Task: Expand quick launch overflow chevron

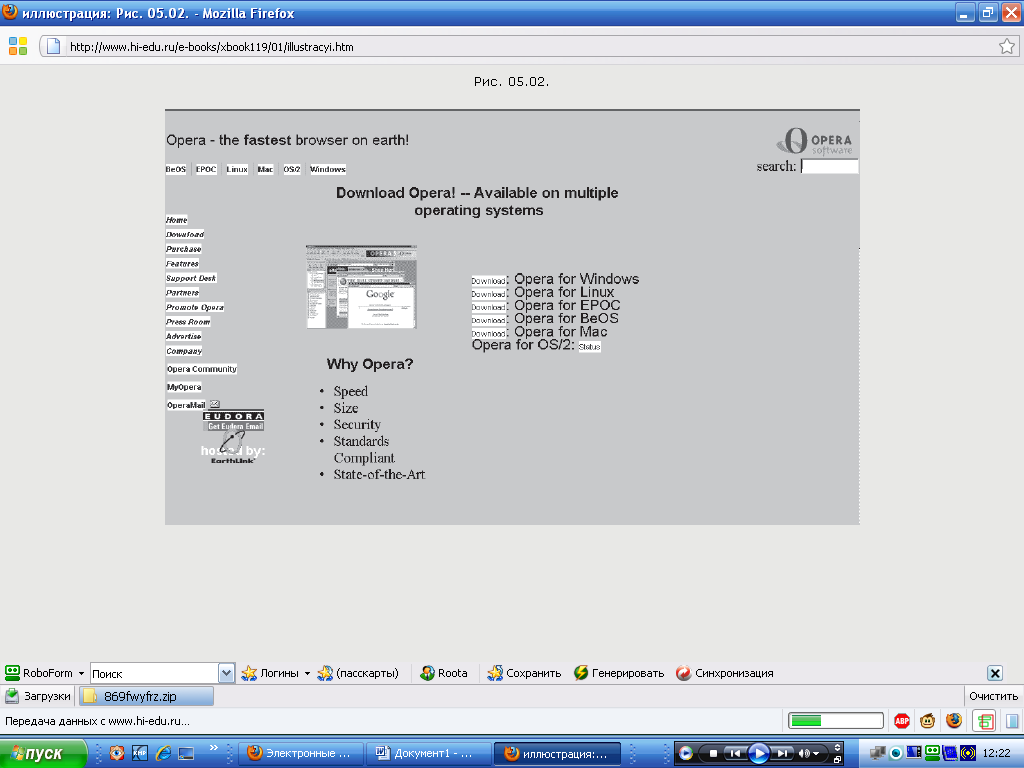Action: 214,748
